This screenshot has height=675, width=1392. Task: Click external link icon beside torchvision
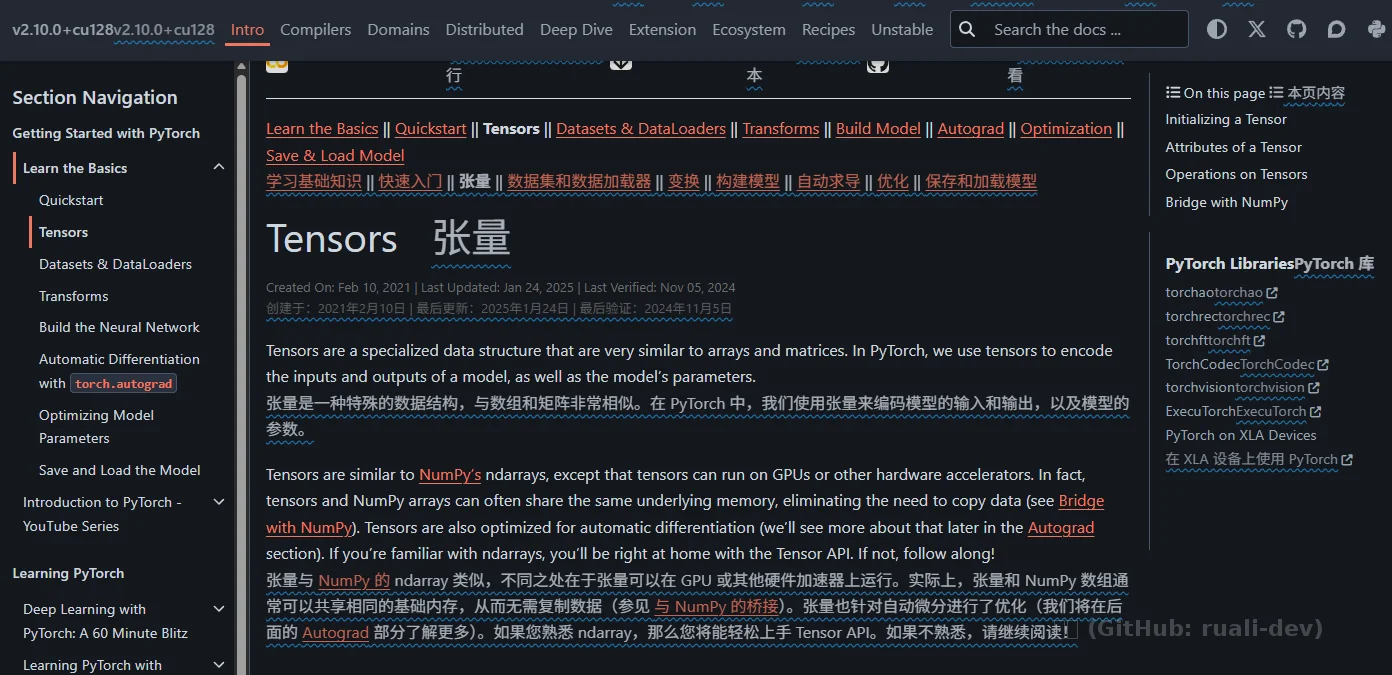pos(1314,388)
